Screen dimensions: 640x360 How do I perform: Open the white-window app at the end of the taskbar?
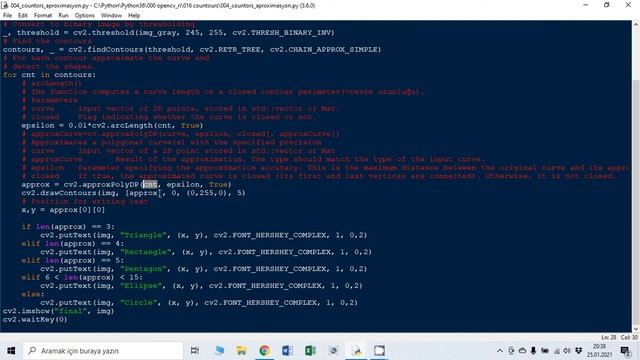click(379, 351)
